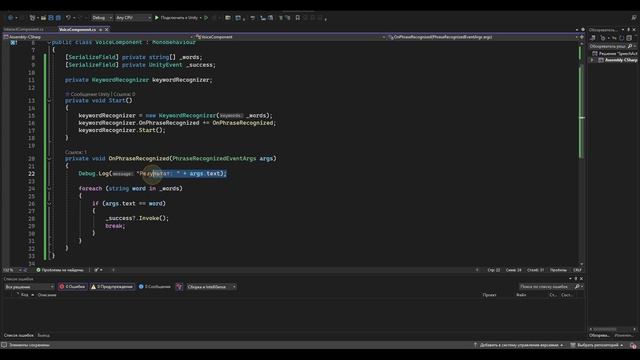Open the OnPhraseRecognized member navigation dropdown
The height and width of the screenshot is (360, 640).
tap(483, 37)
